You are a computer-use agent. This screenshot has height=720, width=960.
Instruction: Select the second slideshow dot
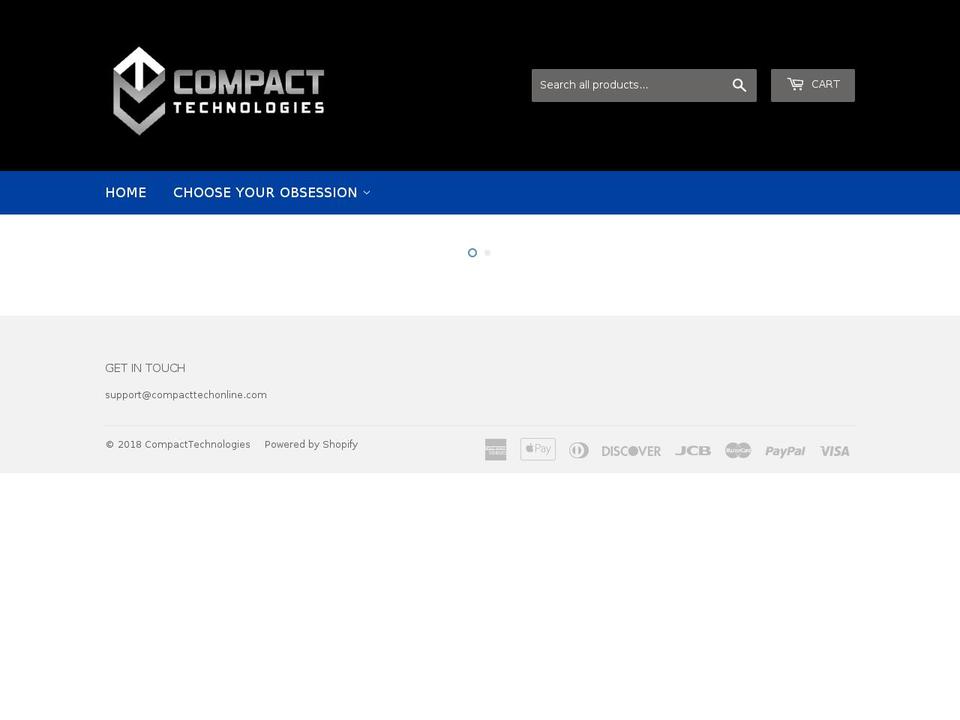(x=487, y=252)
